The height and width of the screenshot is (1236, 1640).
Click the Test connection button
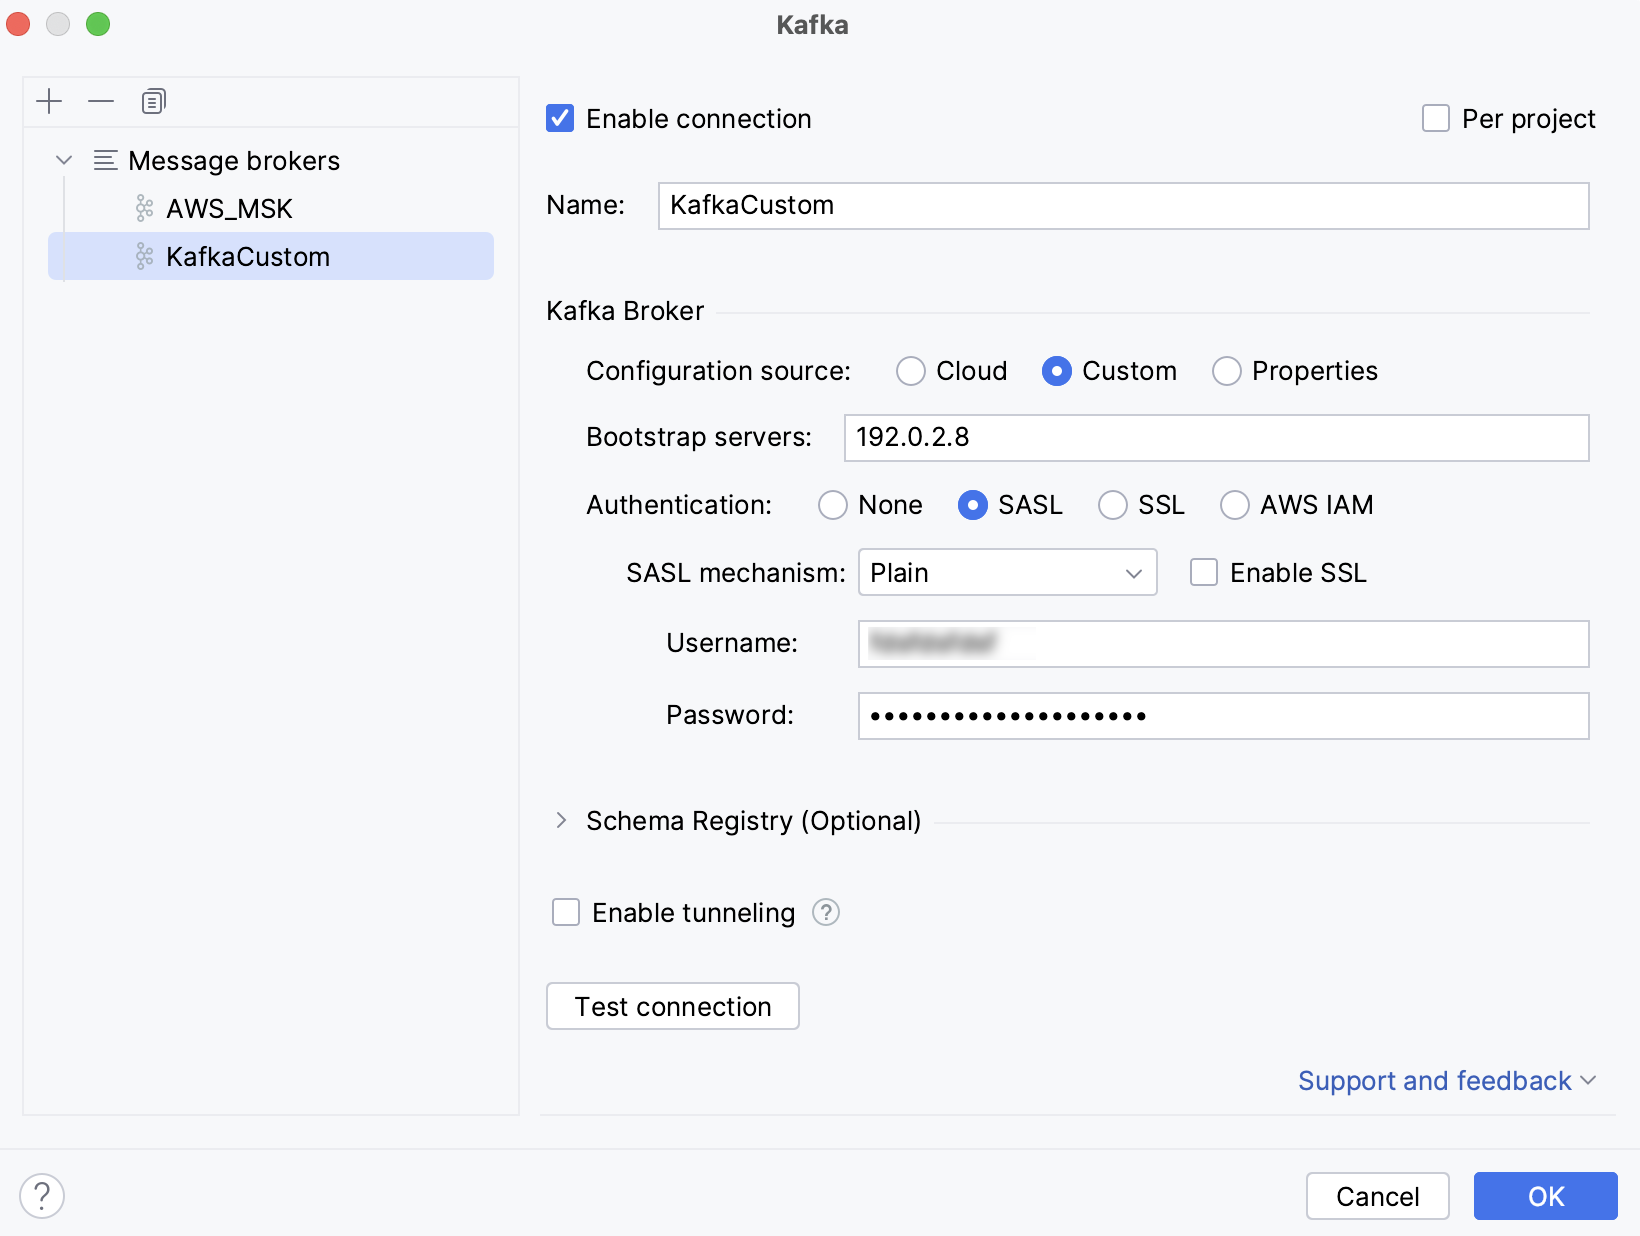(672, 1006)
